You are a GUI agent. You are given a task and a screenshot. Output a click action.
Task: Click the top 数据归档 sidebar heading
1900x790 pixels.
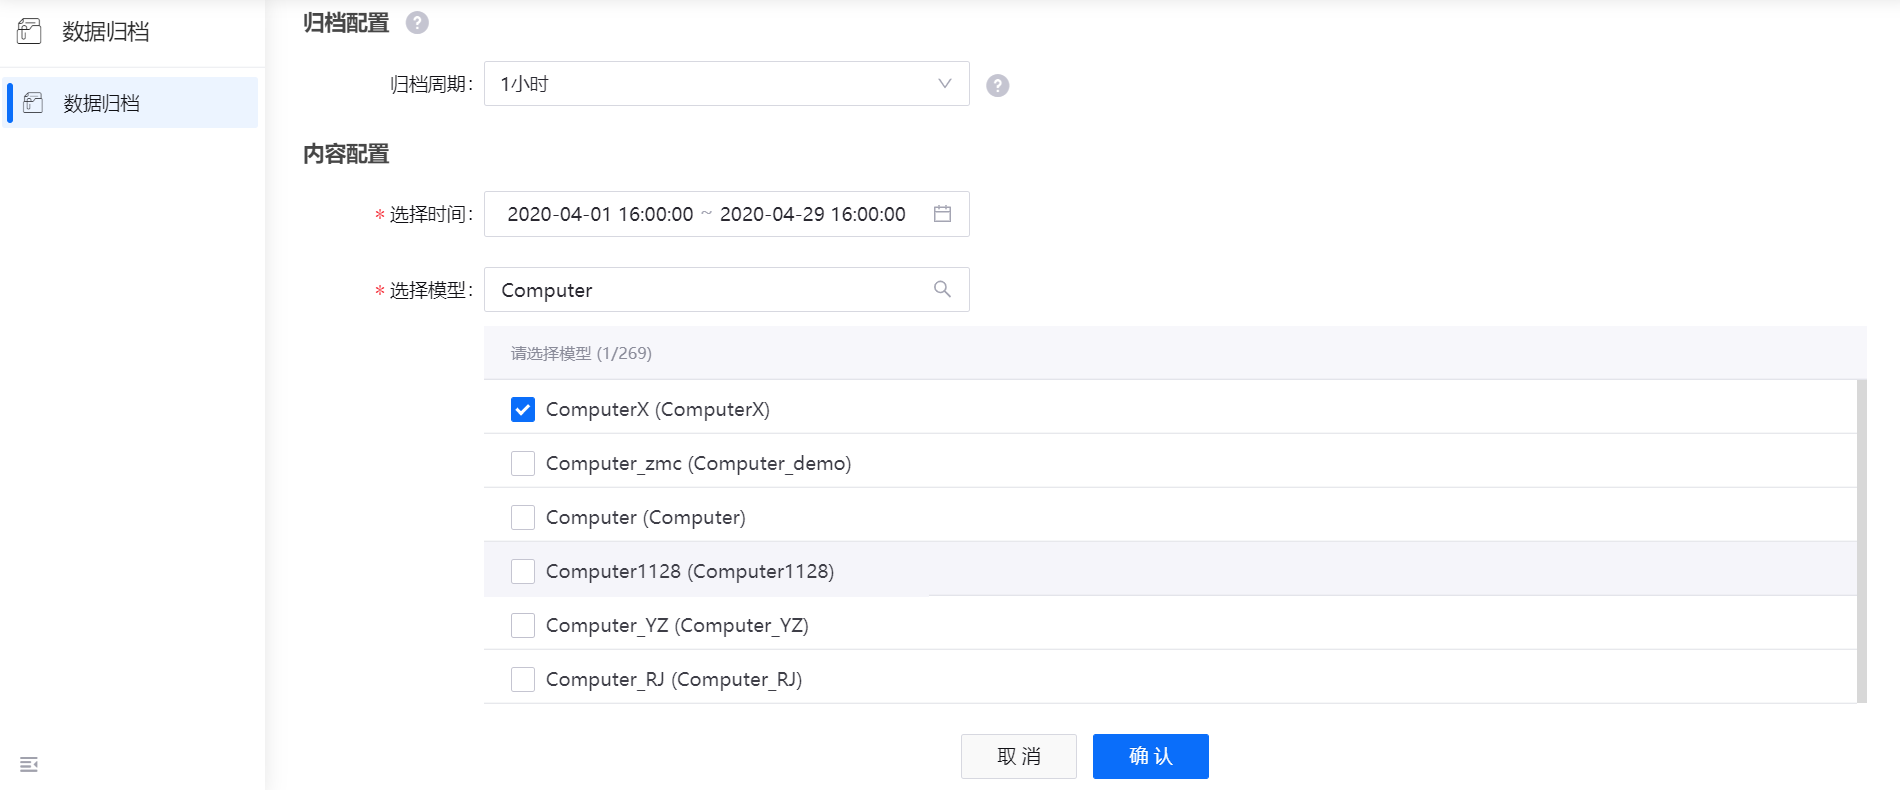105,32
